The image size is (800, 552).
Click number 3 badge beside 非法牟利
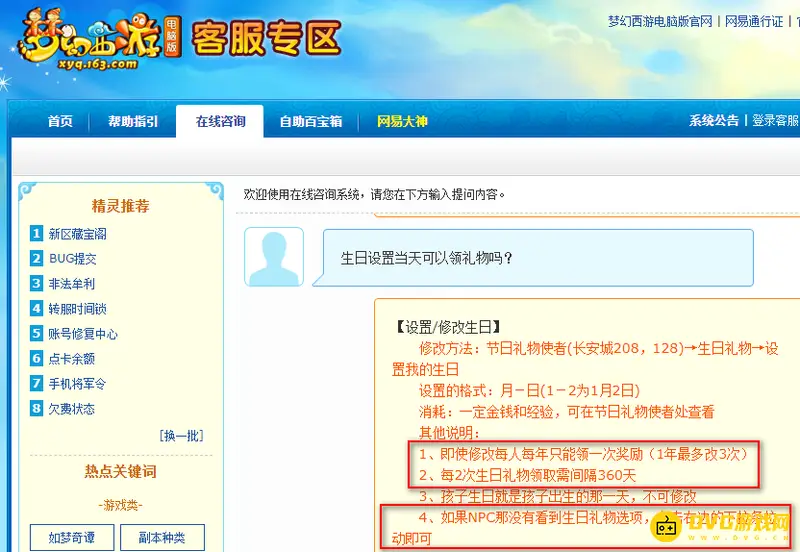36,283
